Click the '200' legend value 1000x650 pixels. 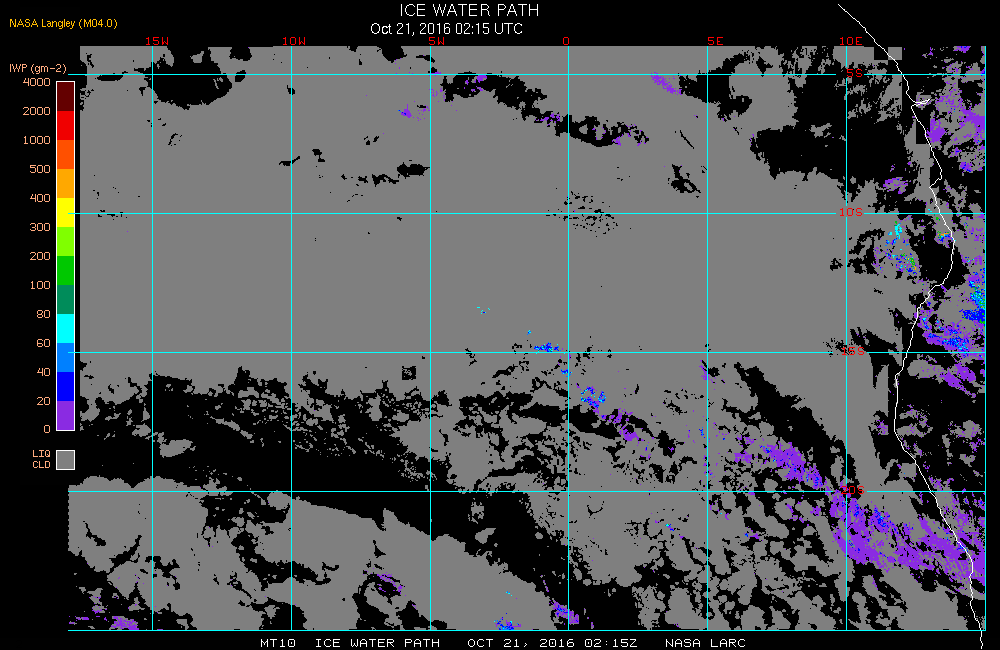pos(40,256)
